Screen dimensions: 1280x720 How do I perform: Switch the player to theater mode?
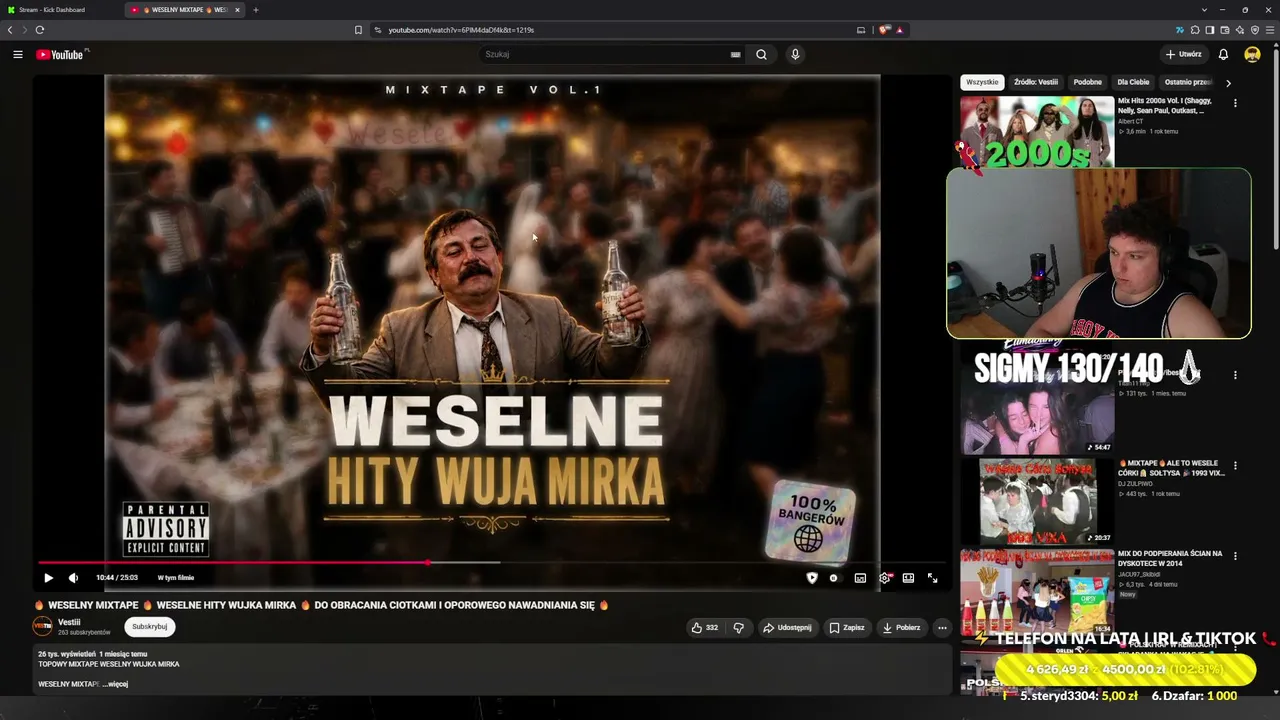908,578
